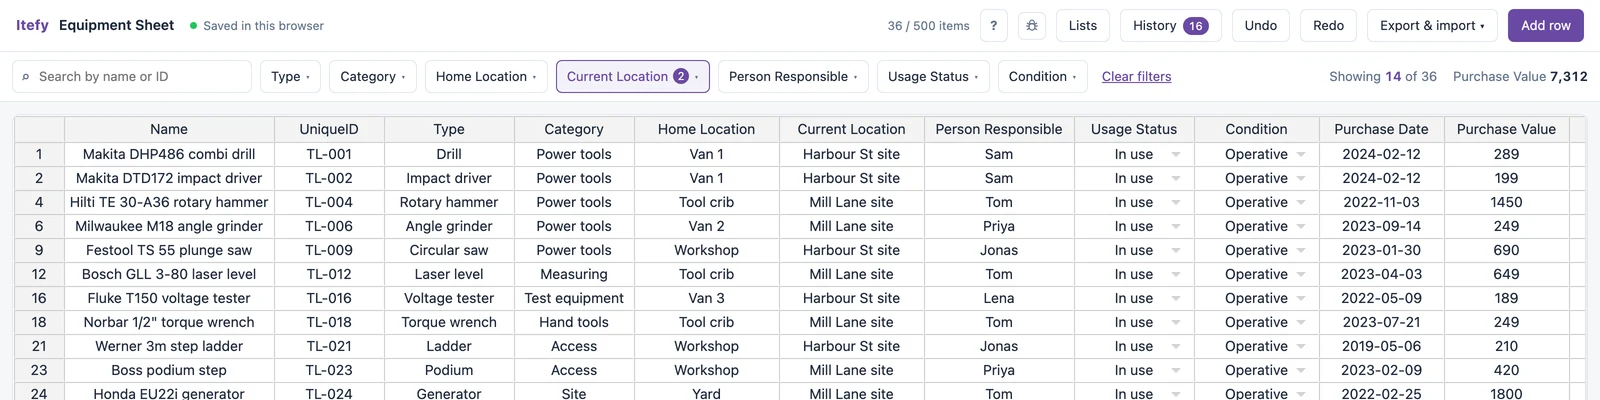
Task: Open the History panel button
Action: click(x=1170, y=26)
